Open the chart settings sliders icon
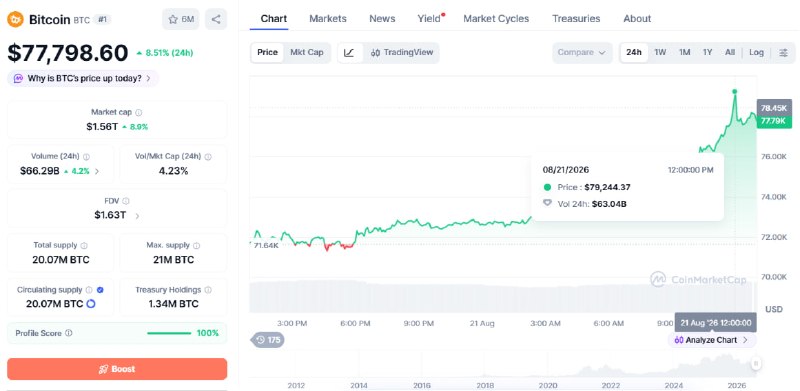This screenshot has height=391, width=800. coord(784,53)
